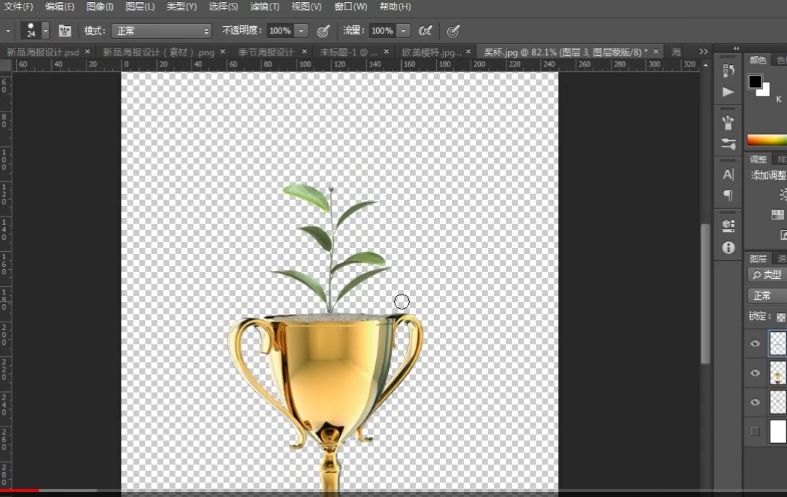Image resolution: width=787 pixels, height=497 pixels.
Task: Open the tool preset picker arrow at far left
Action: pos(8,31)
